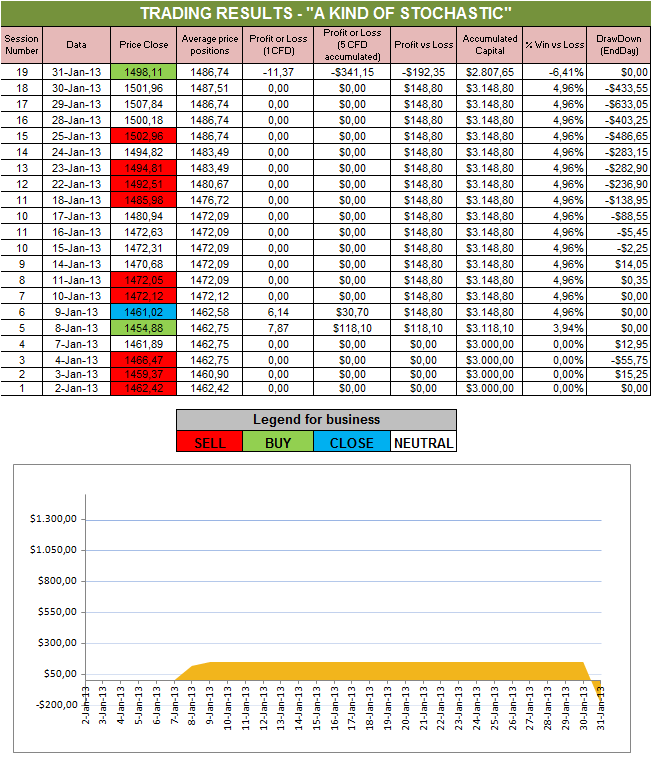Click drawdown cell -$433,55
Viewport: 668px width, 767px height.
pos(619,88)
